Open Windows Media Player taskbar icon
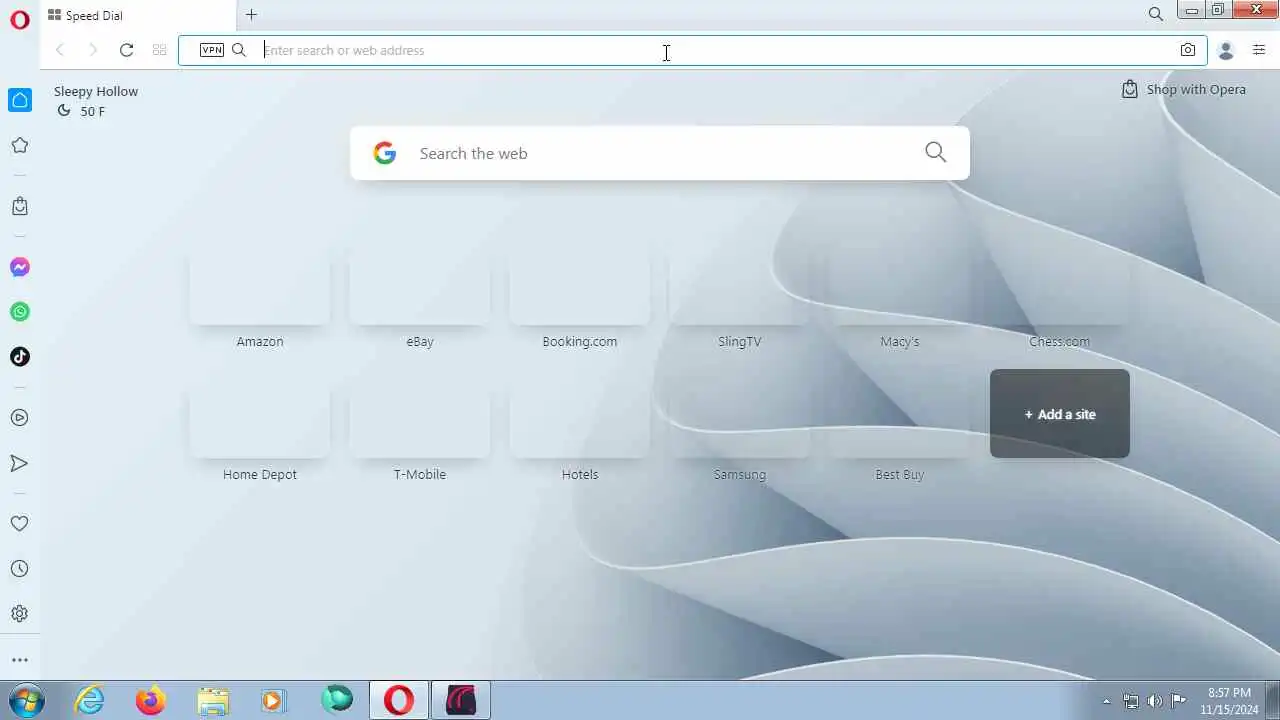This screenshot has height=720, width=1280. click(x=274, y=700)
